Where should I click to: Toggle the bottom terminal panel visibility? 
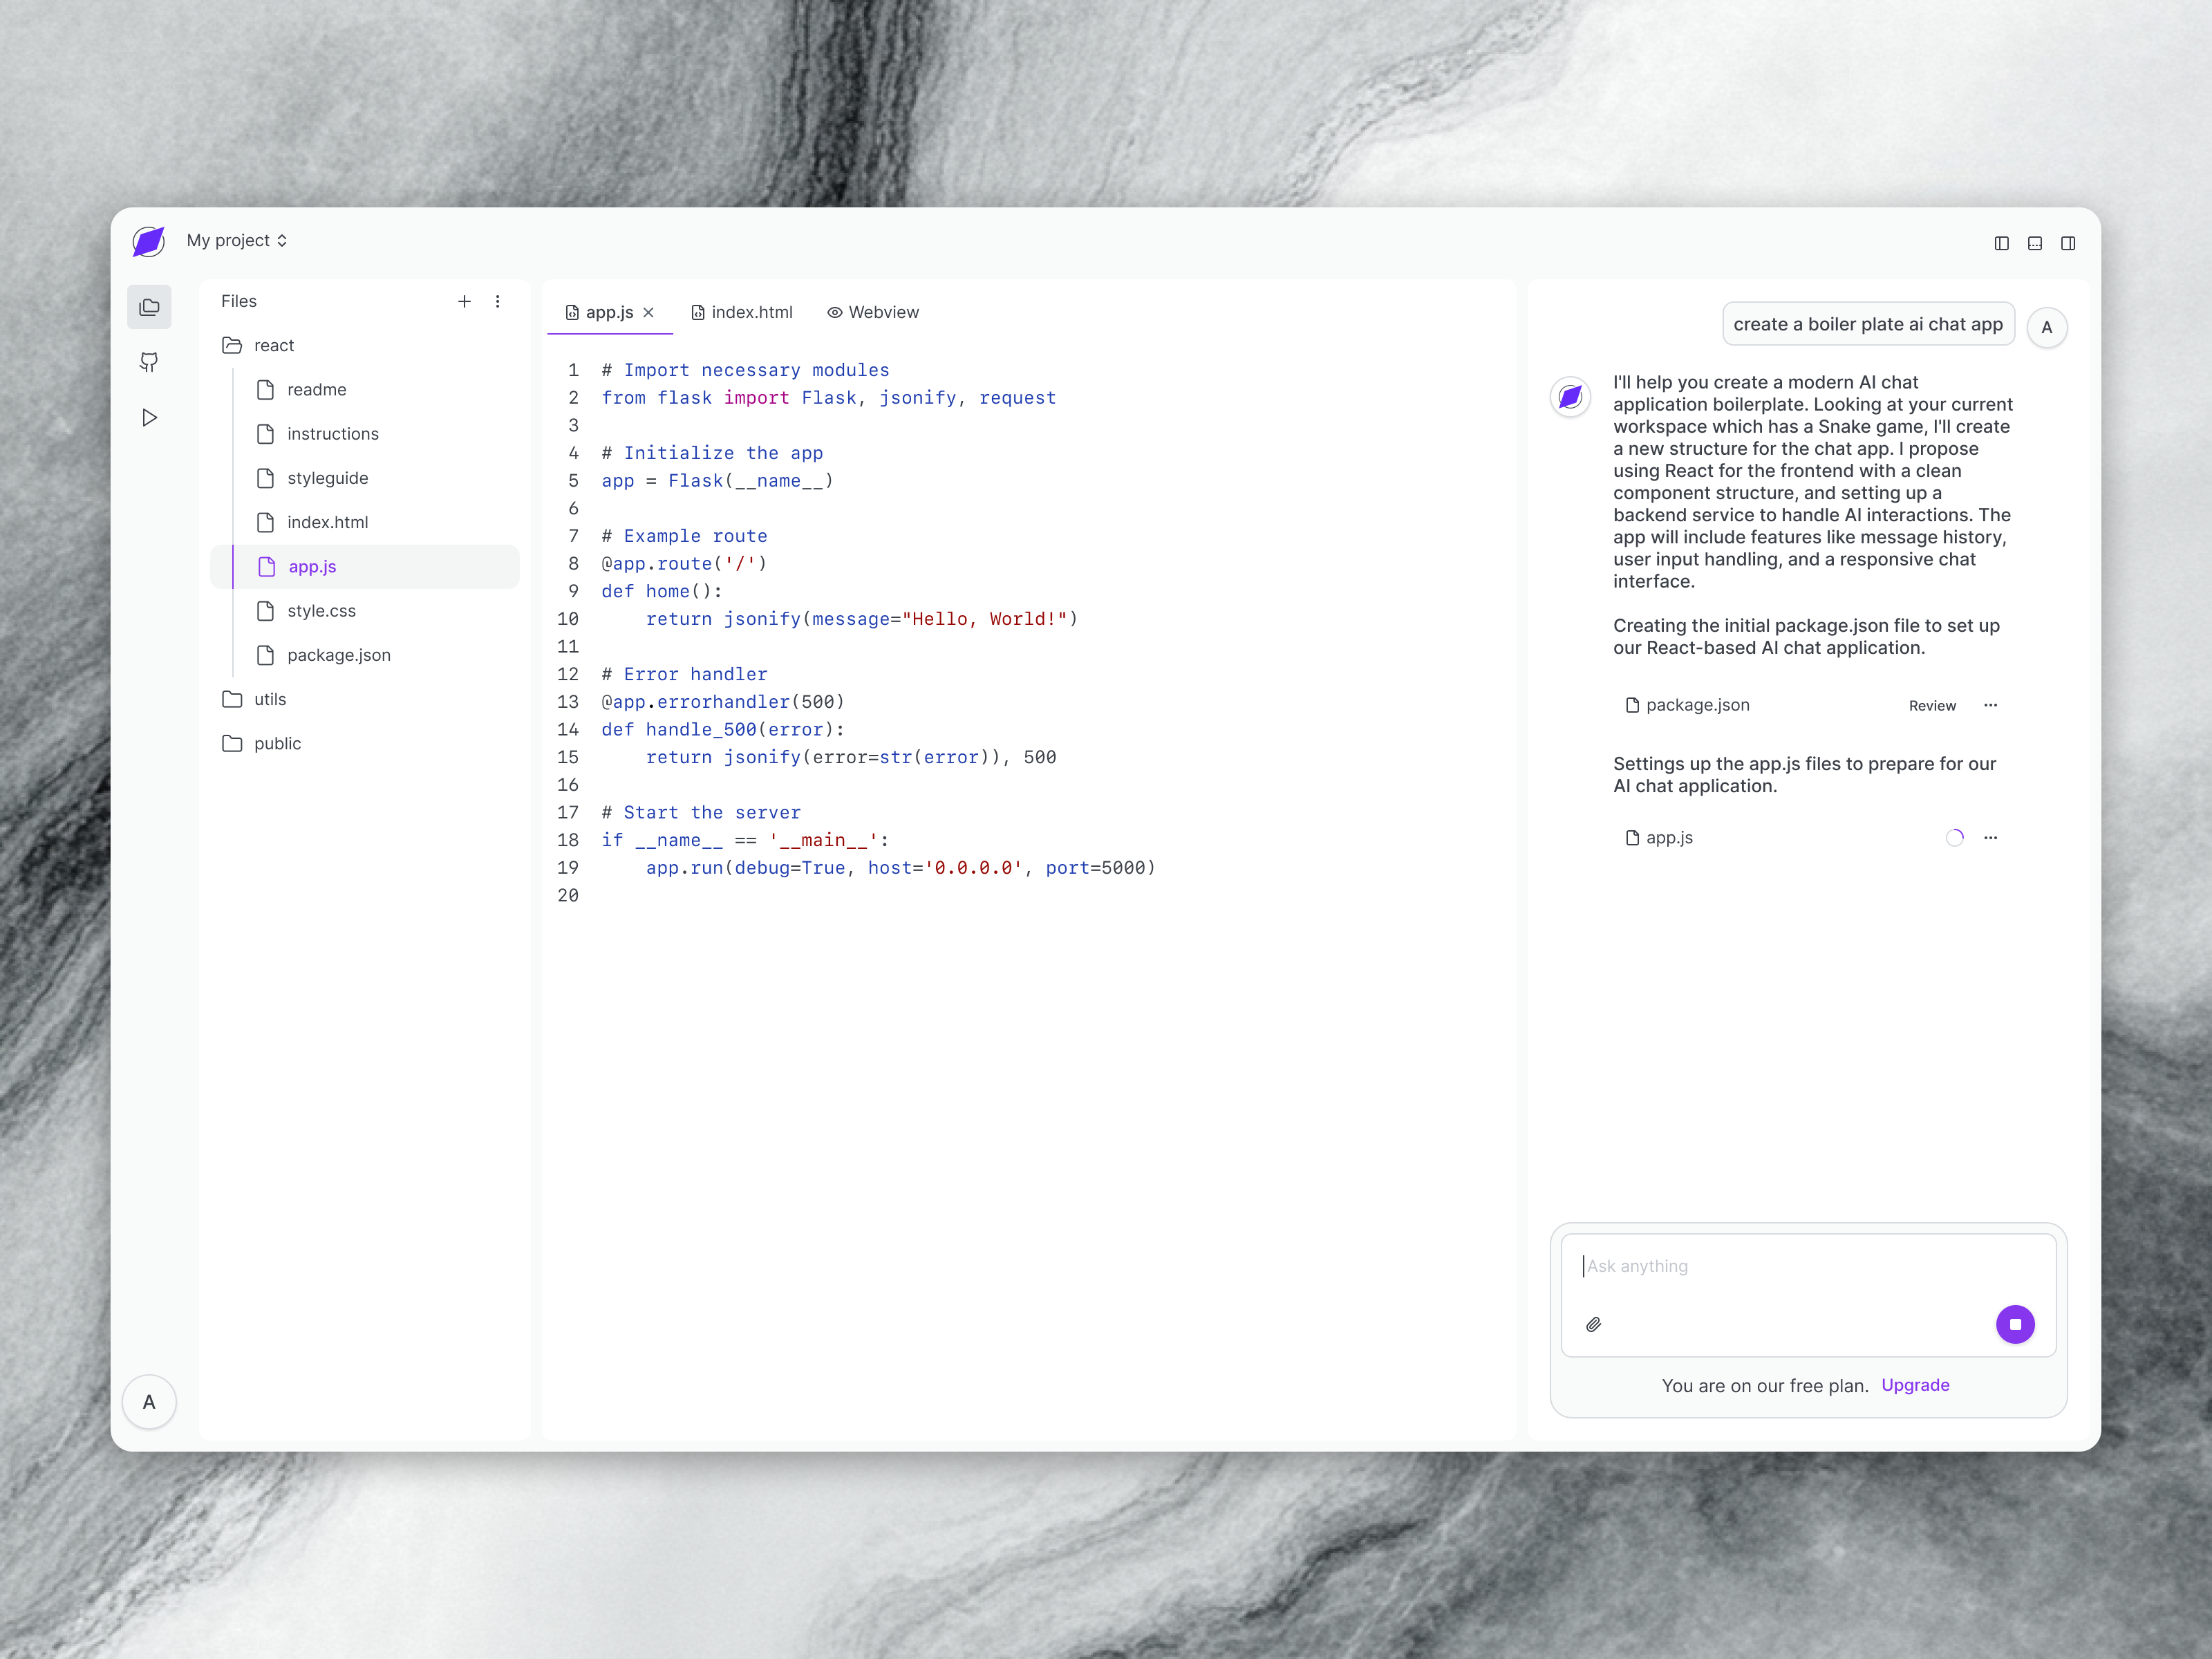(2035, 243)
